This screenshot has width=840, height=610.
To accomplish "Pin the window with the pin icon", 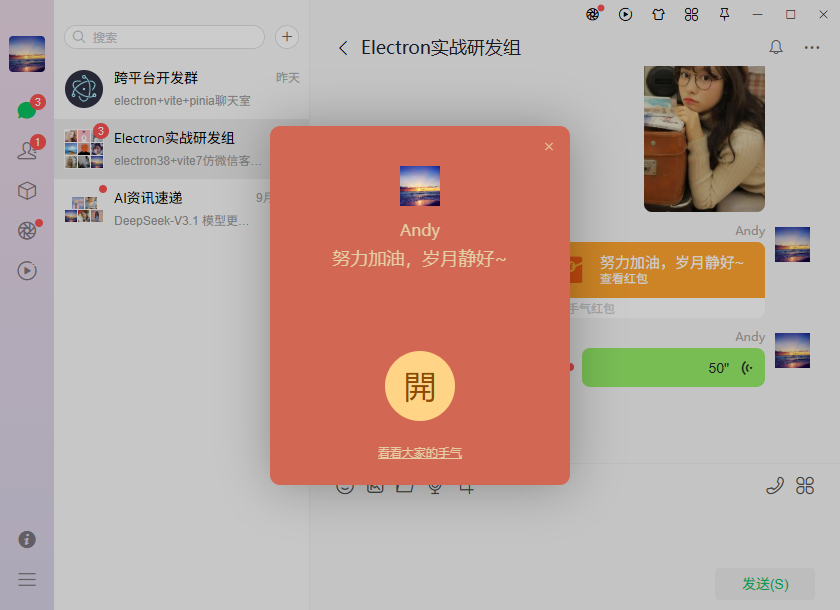I will (725, 16).
